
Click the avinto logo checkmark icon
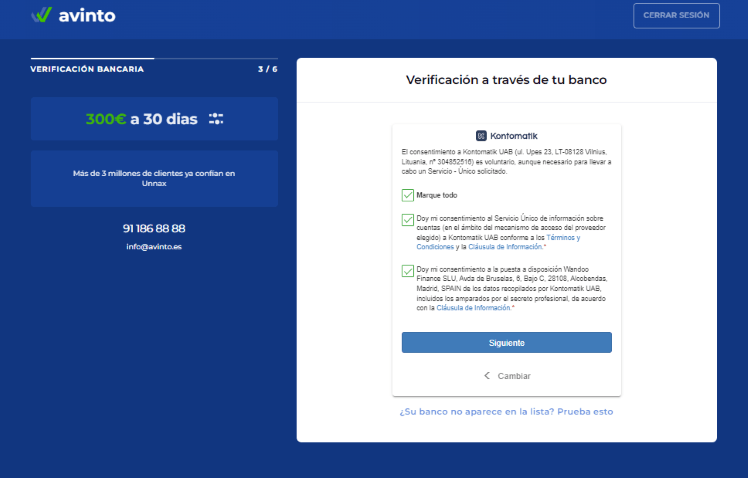[42, 15]
